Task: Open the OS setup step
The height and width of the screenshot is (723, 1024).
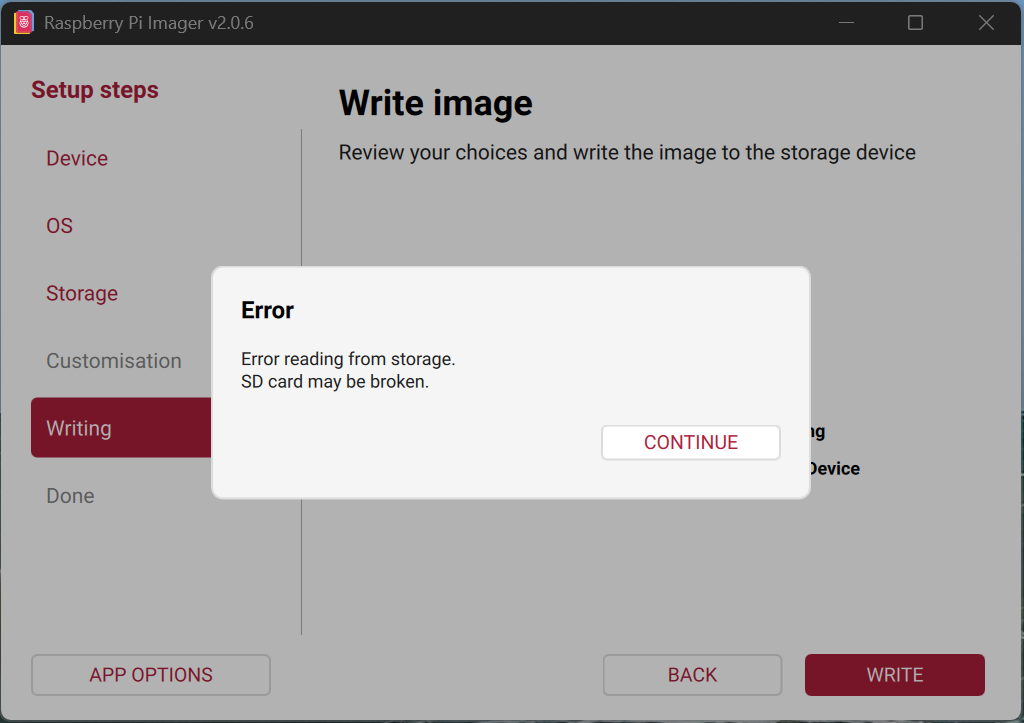Action: click(60, 226)
